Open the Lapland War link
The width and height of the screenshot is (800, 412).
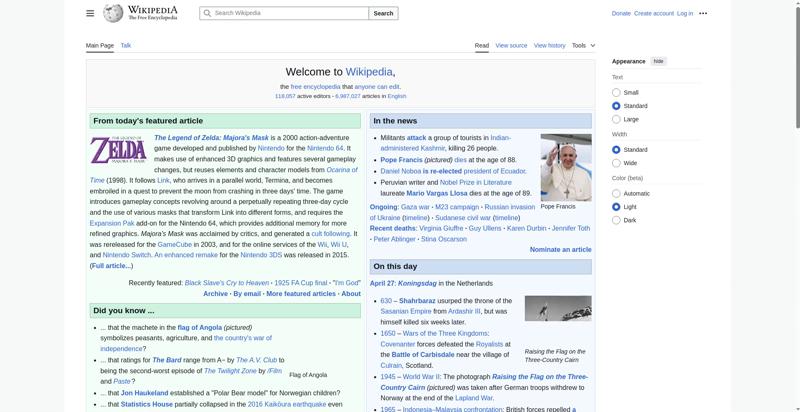(x=473, y=398)
